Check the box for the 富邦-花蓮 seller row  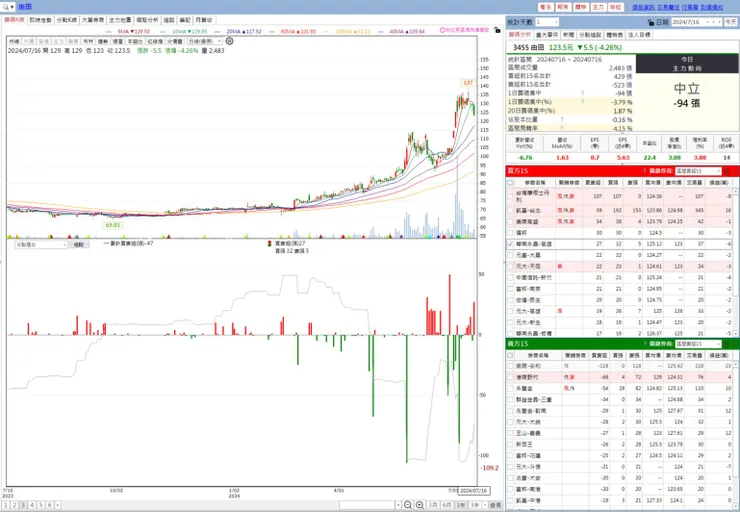click(x=510, y=456)
